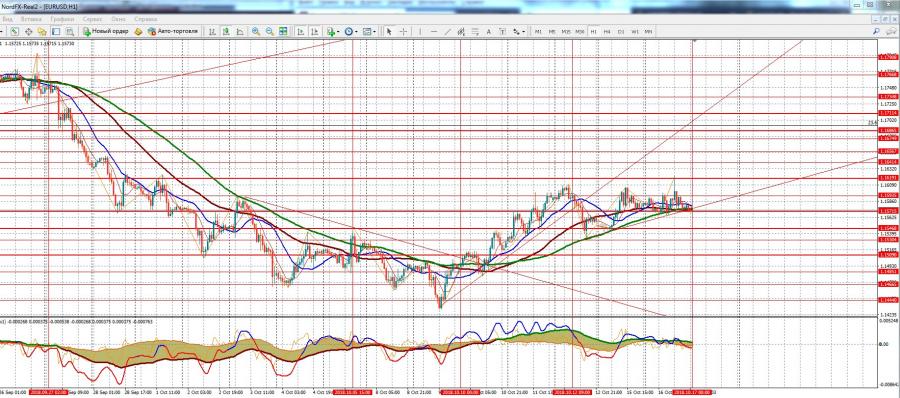Click the search magnifier at top right
The height and width of the screenshot is (398, 900).
[876, 32]
